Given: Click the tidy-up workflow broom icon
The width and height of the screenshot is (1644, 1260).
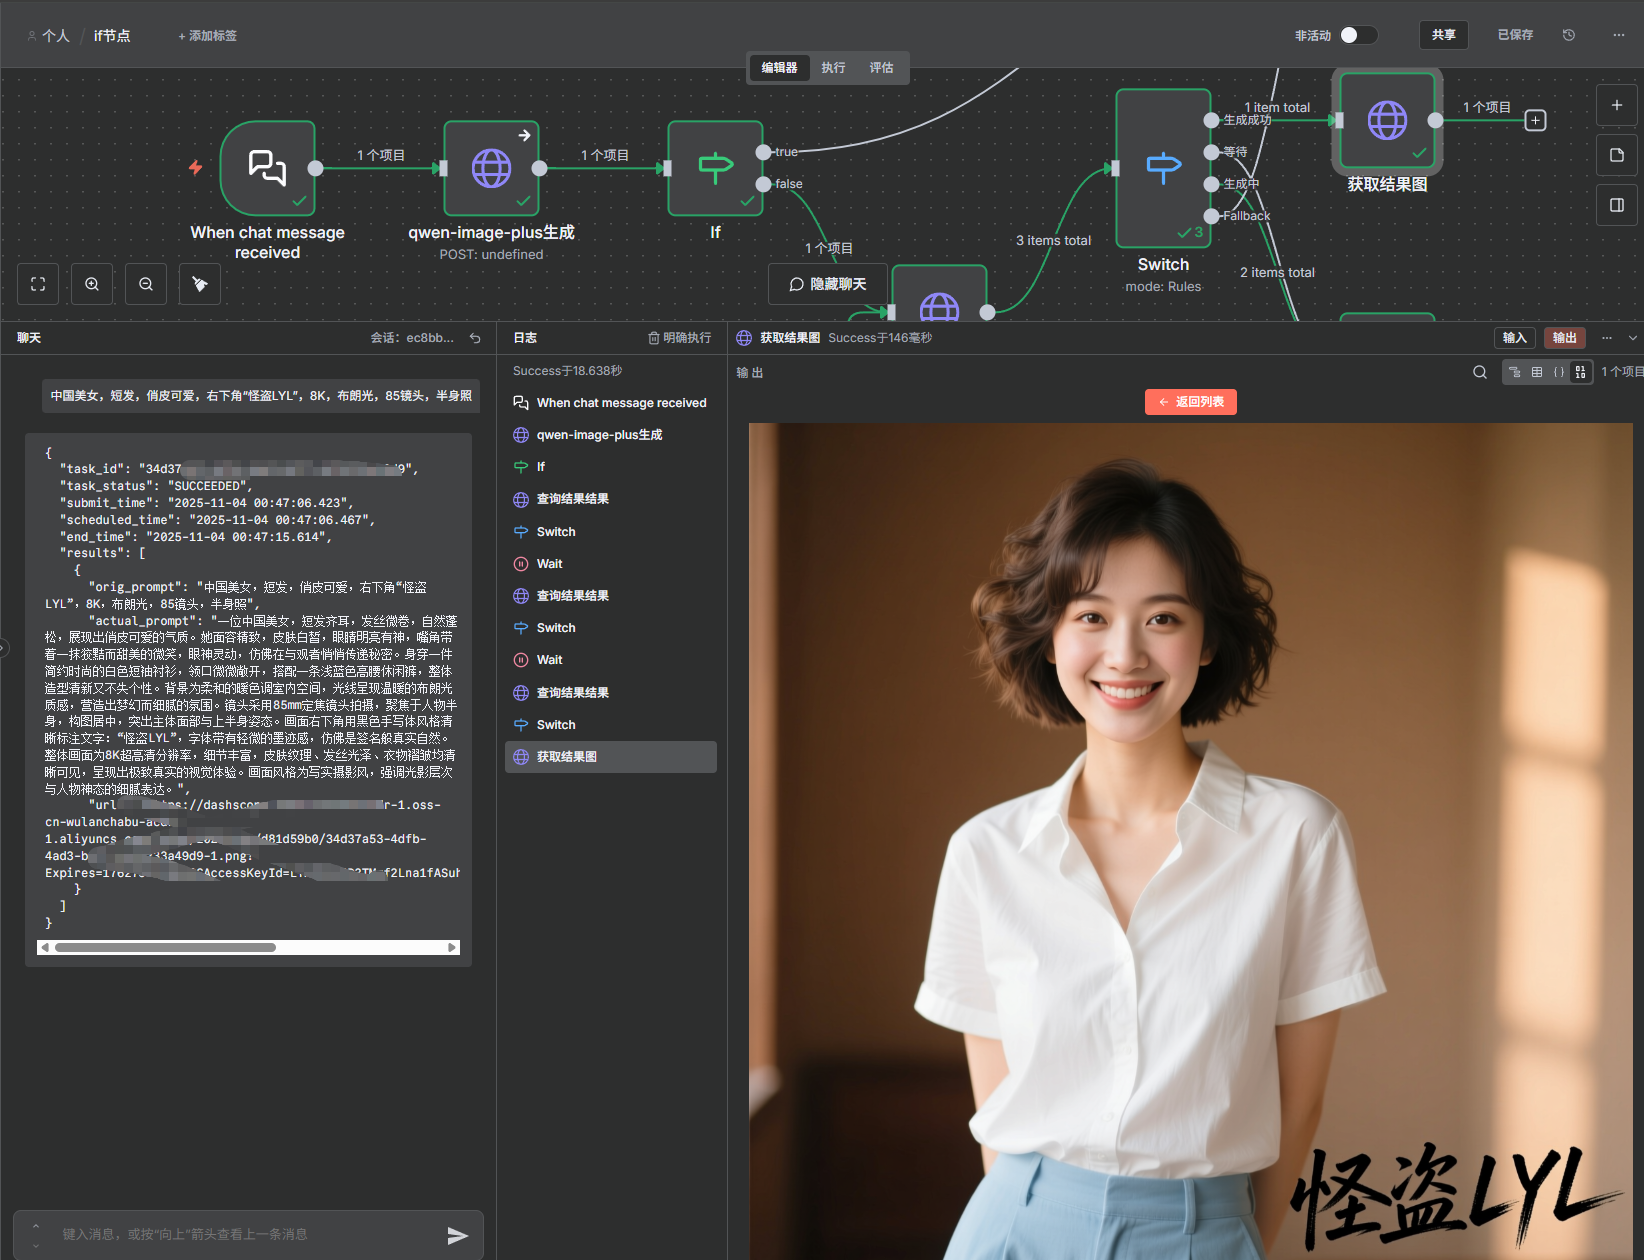Looking at the screenshot, I should tap(200, 284).
